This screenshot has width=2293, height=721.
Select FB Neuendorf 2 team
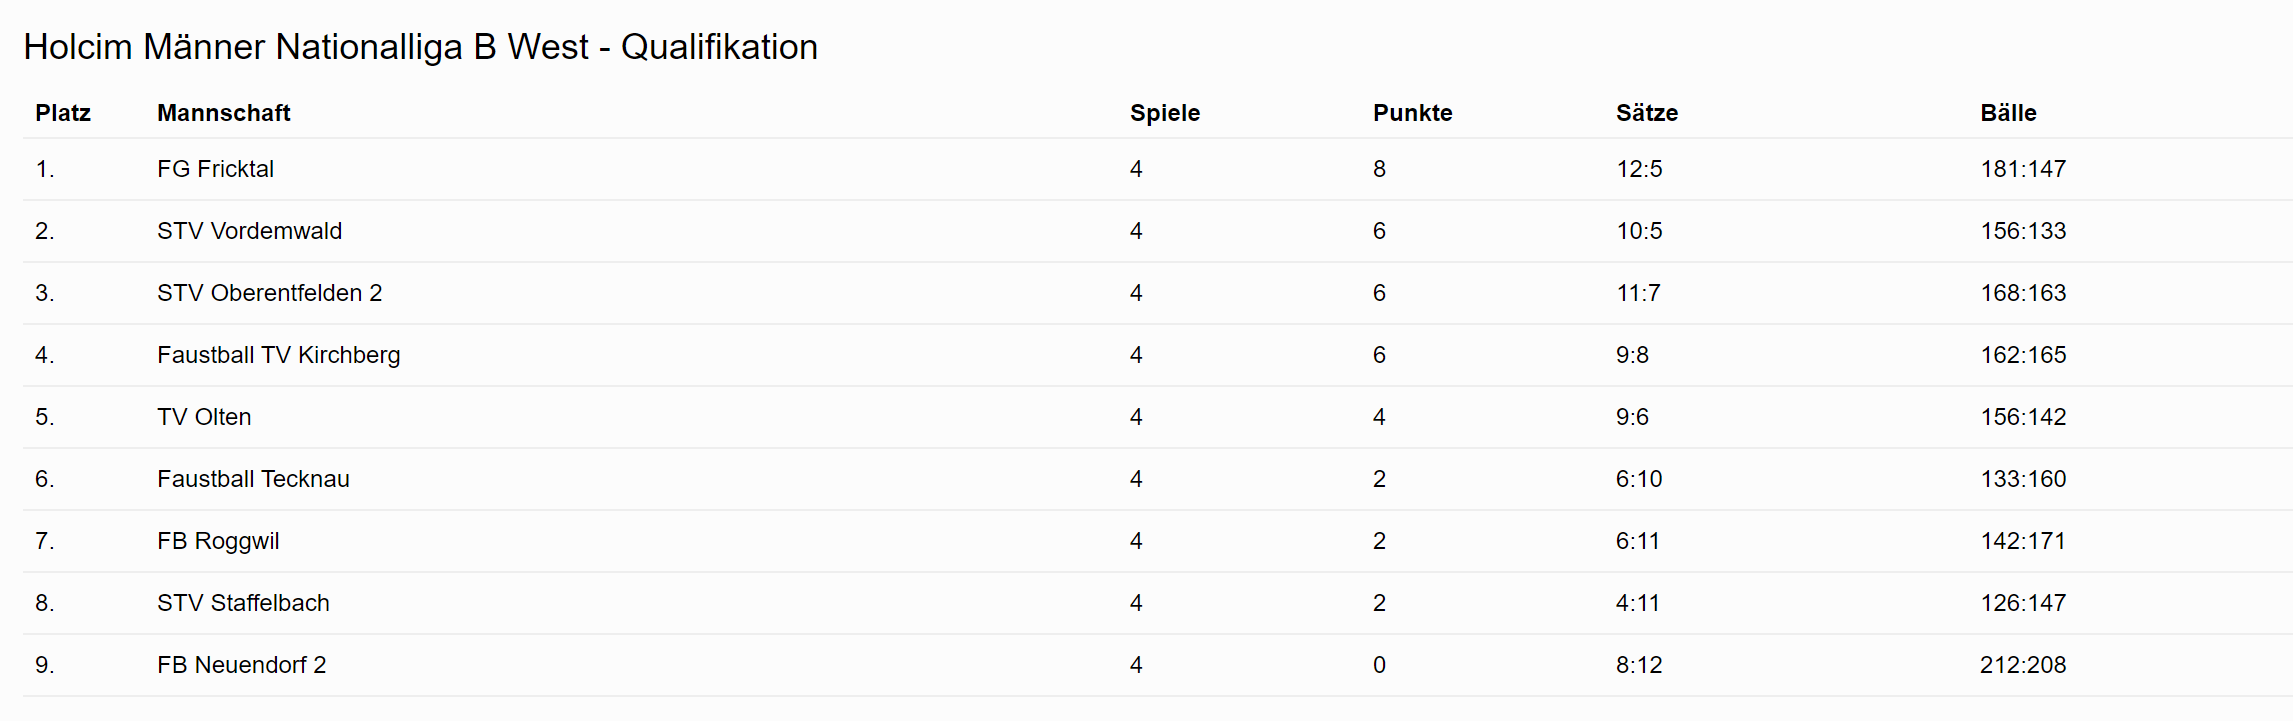[241, 665]
